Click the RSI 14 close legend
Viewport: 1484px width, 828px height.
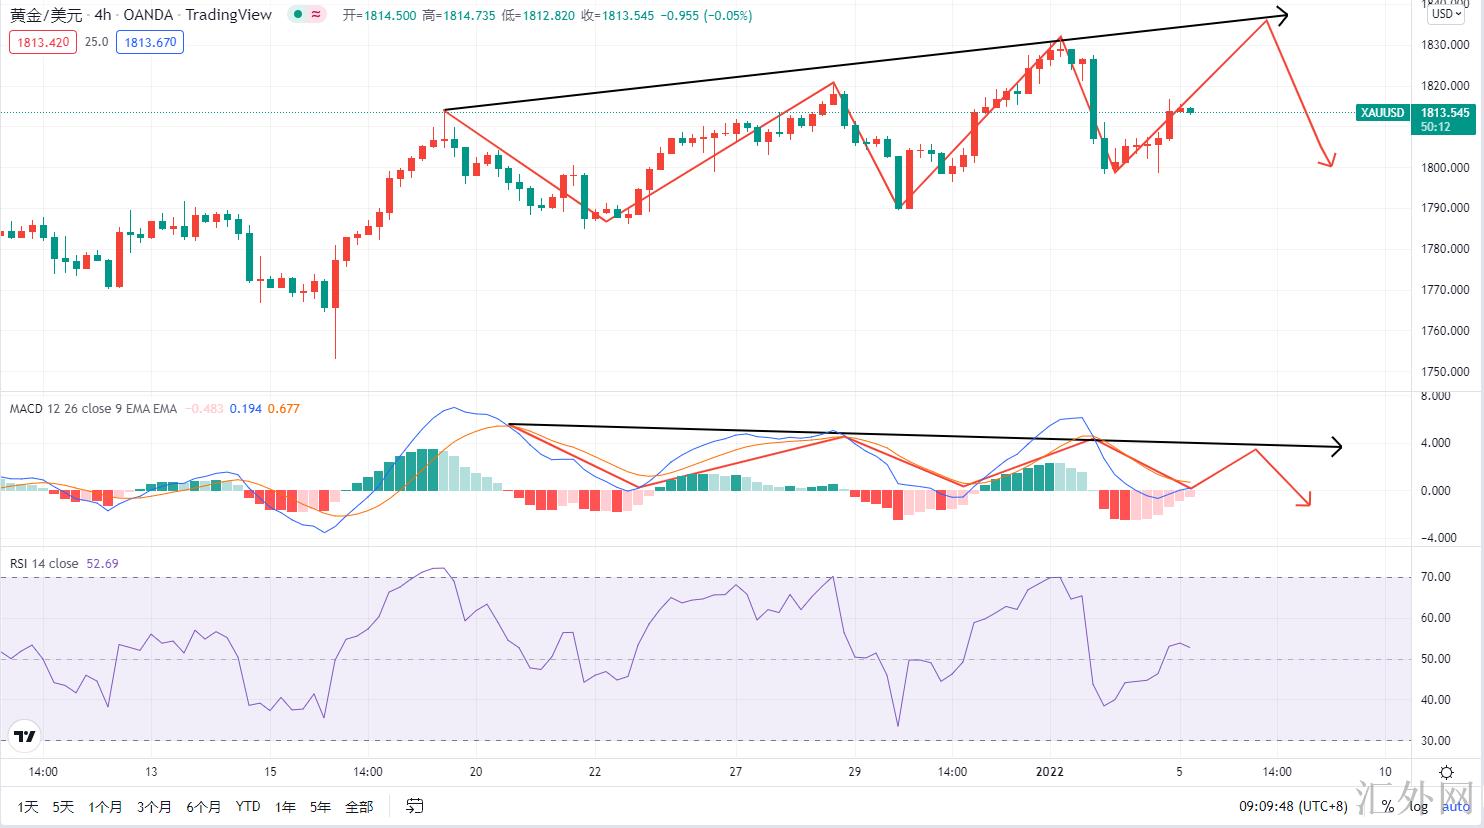coord(44,564)
